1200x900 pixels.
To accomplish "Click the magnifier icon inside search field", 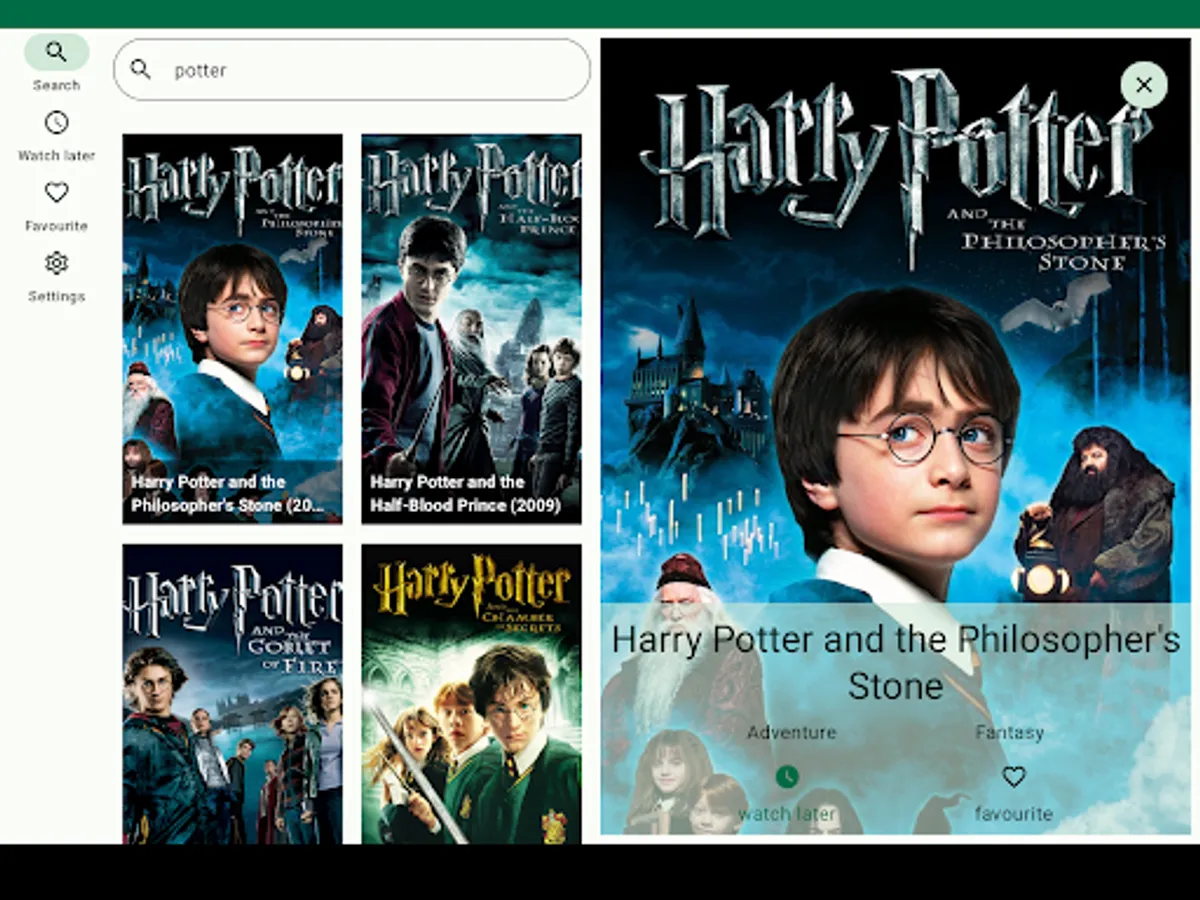I will click(141, 69).
